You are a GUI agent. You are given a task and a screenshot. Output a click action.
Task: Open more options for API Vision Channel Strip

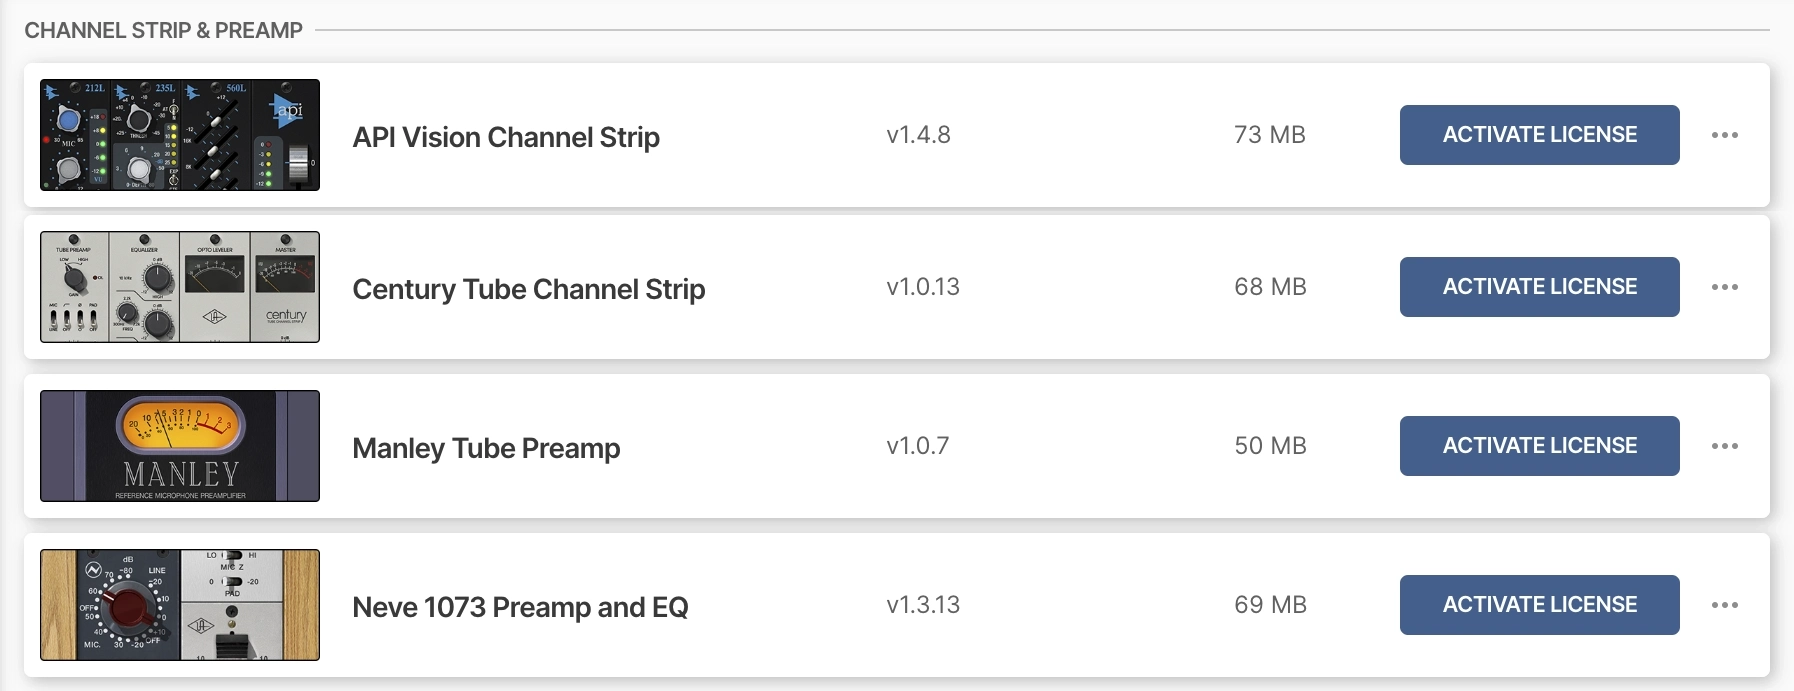click(x=1724, y=135)
